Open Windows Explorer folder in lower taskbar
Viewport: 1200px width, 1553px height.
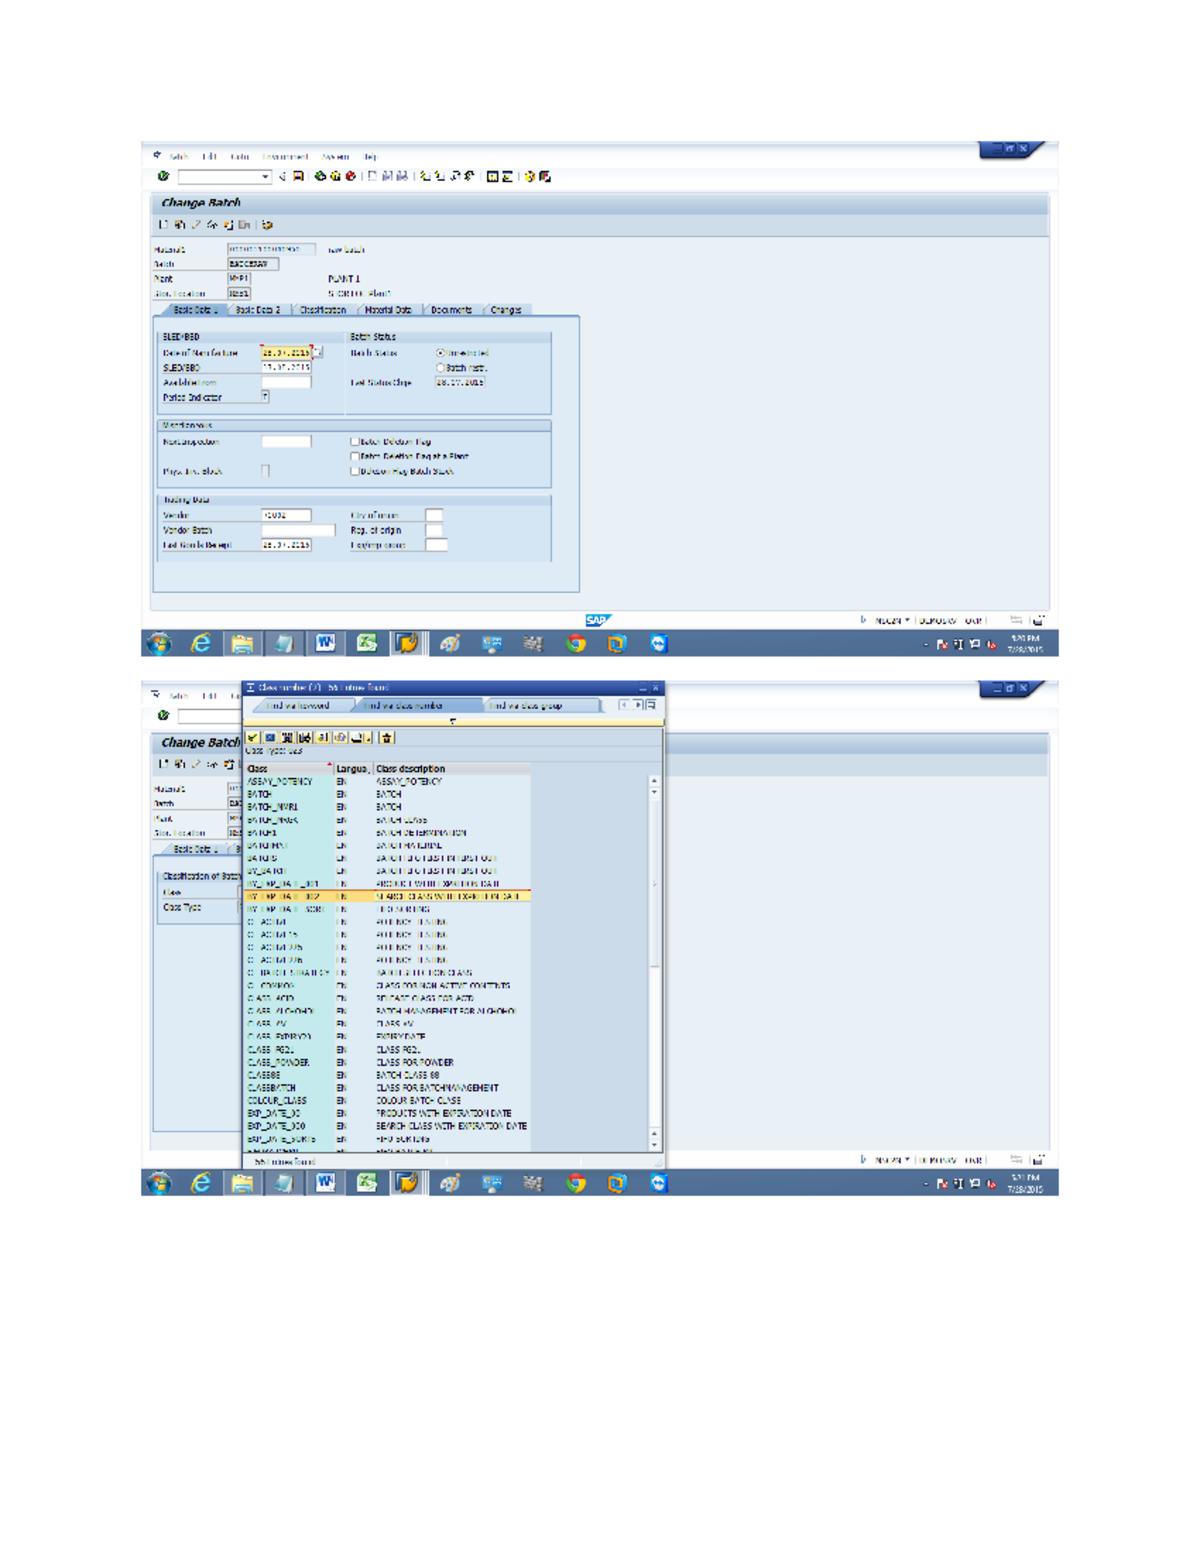[x=242, y=1183]
